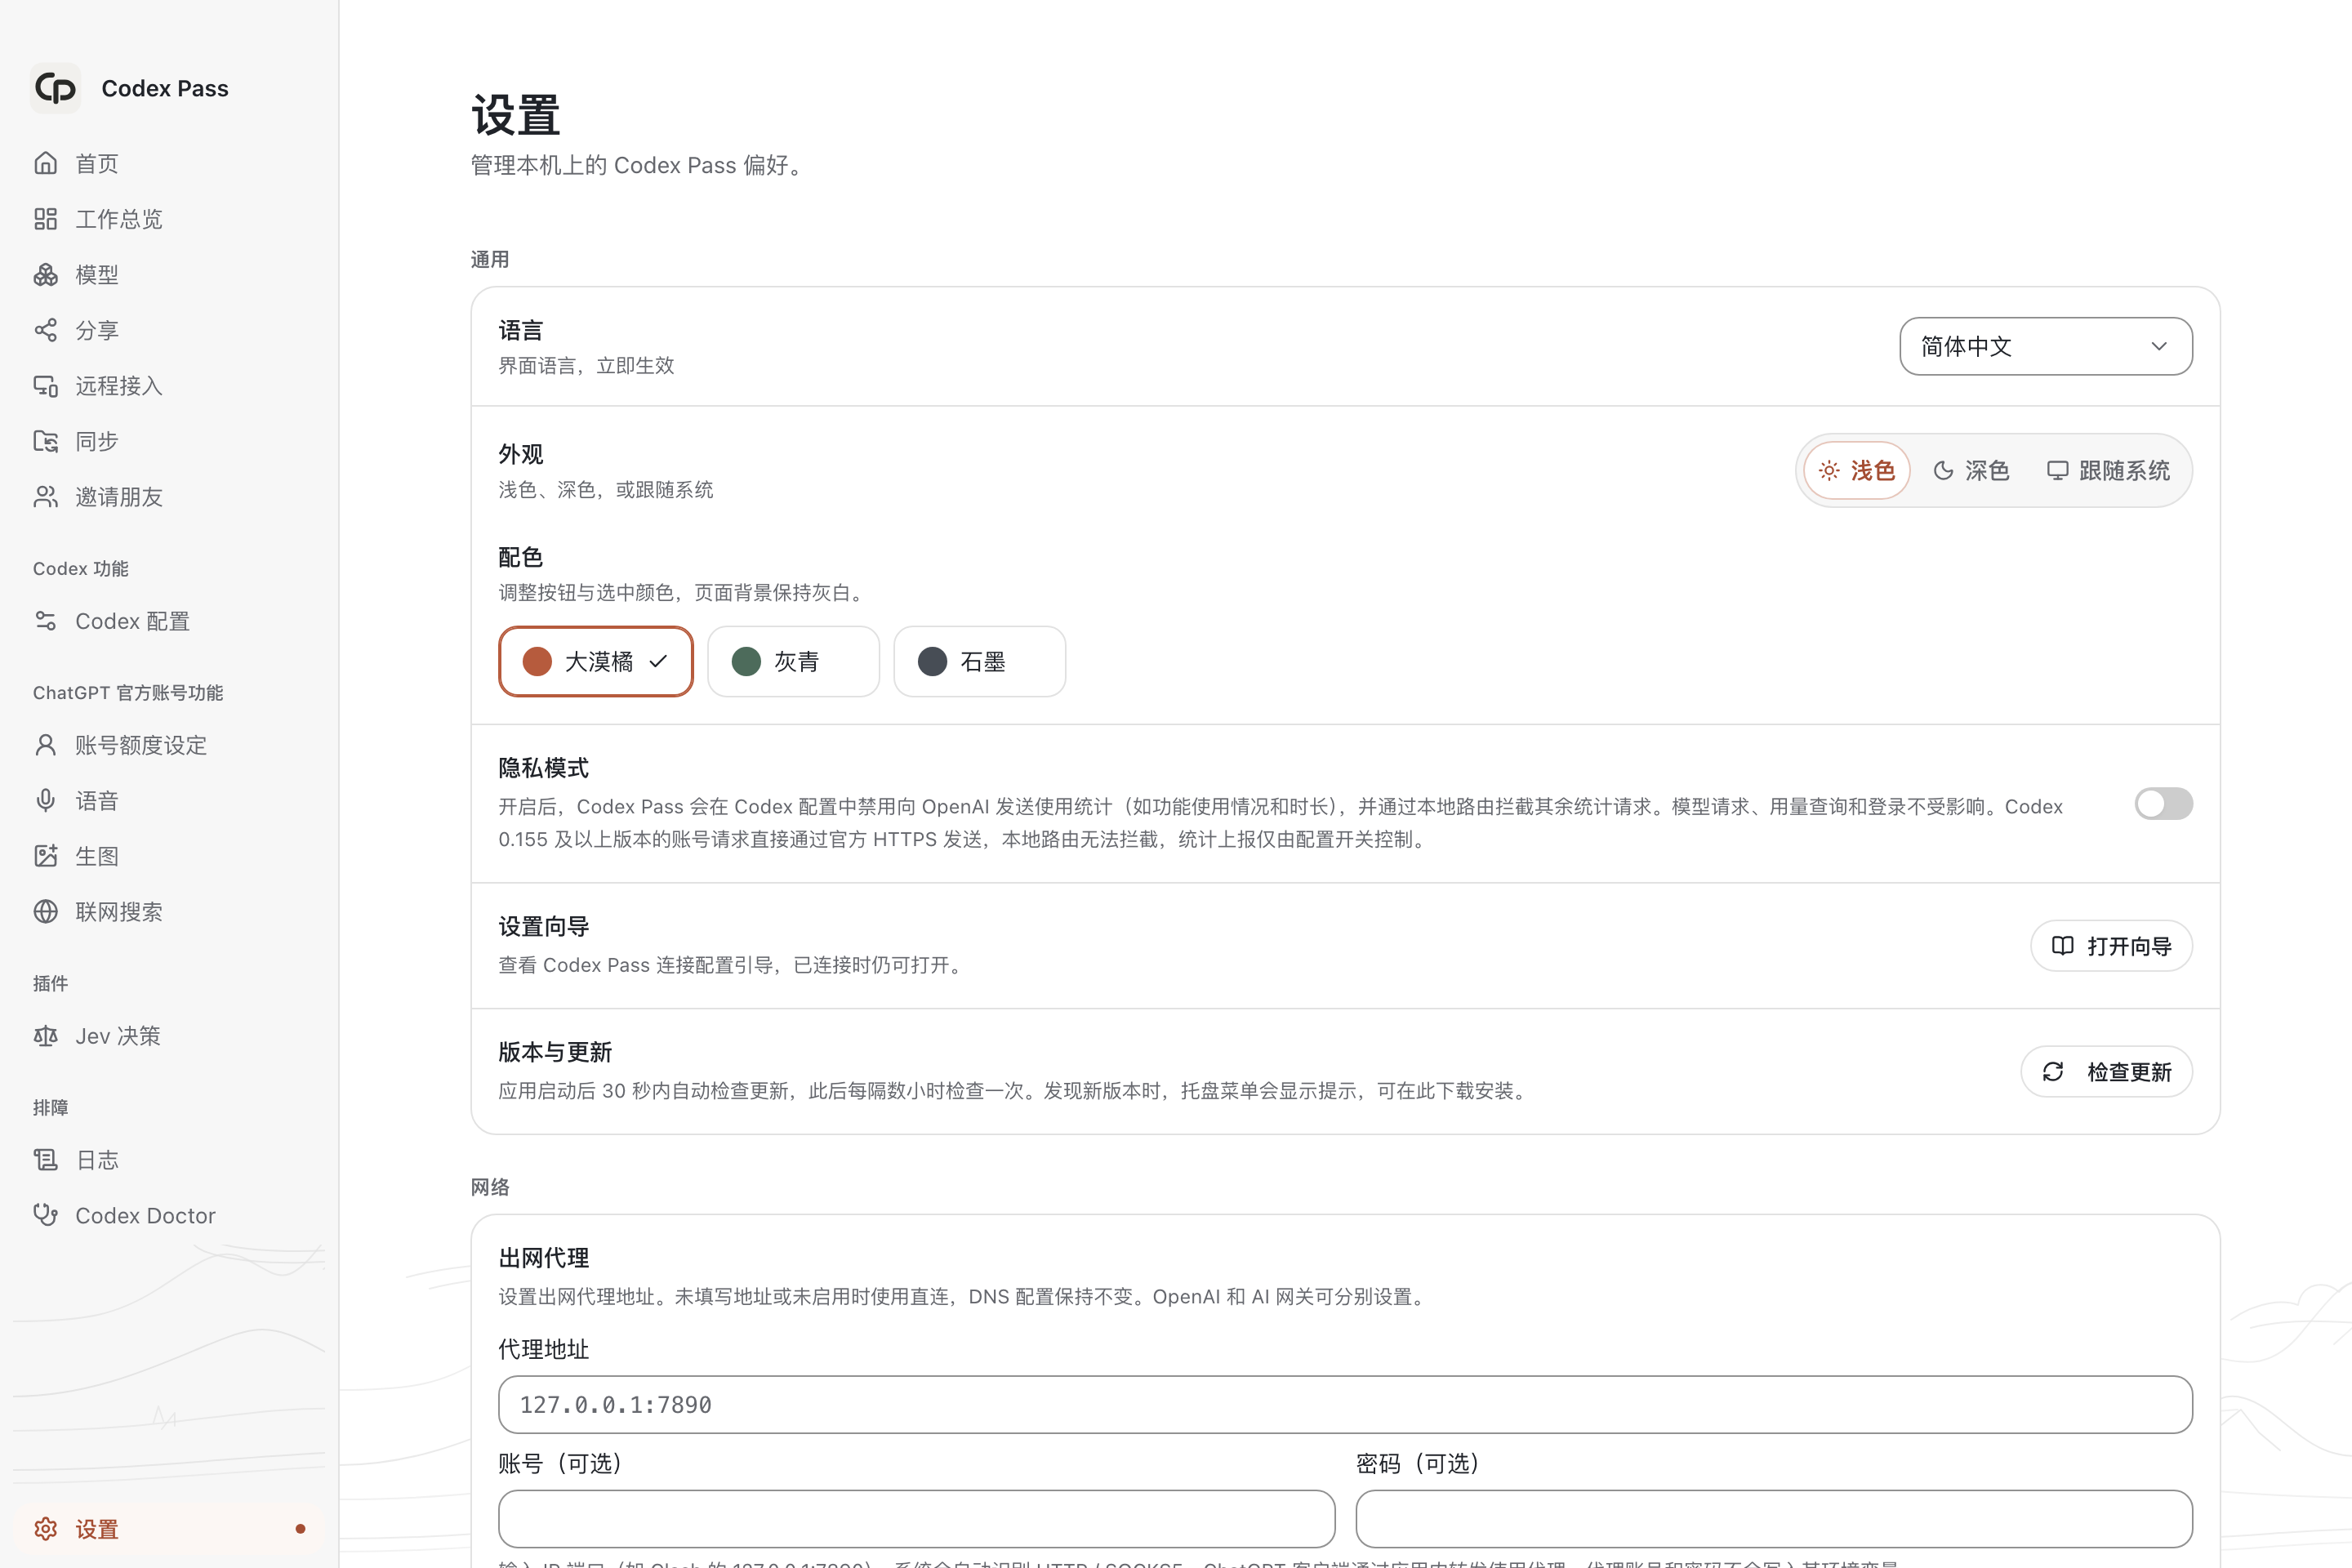Go to 首页 in sidebar
Viewport: 2352px width, 1568px height.
[170, 163]
